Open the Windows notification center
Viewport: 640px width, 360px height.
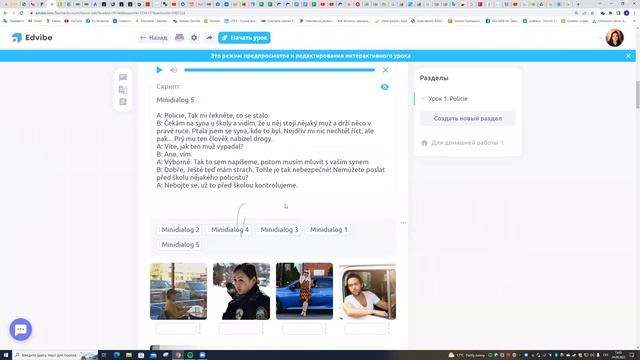(632, 355)
